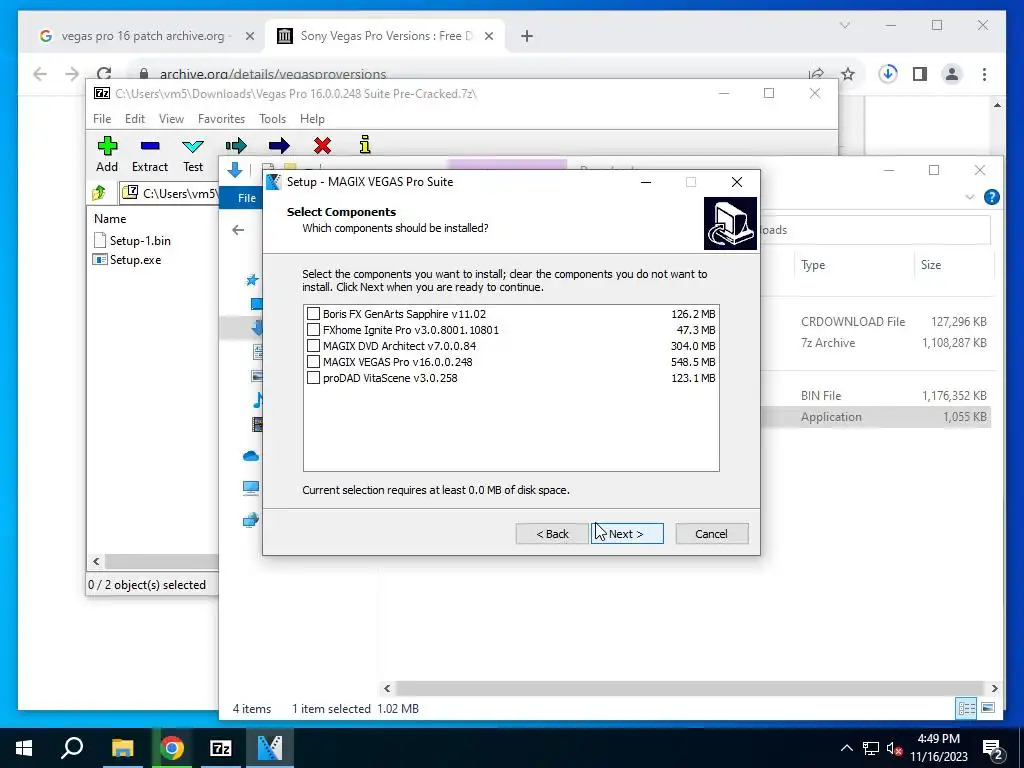Open the 7-Zip Help menu
Image resolution: width=1024 pixels, height=768 pixels.
312,119
